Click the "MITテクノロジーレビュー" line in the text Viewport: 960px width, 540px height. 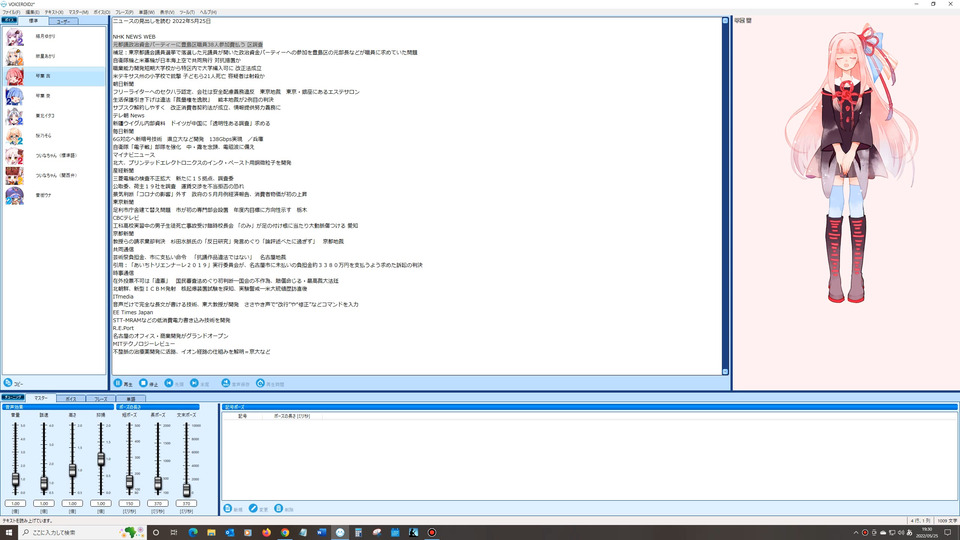pos(144,344)
